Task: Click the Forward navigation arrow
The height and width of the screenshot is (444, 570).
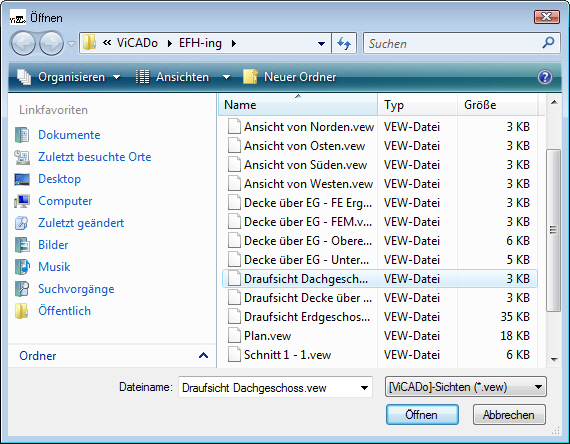Action: (x=51, y=43)
